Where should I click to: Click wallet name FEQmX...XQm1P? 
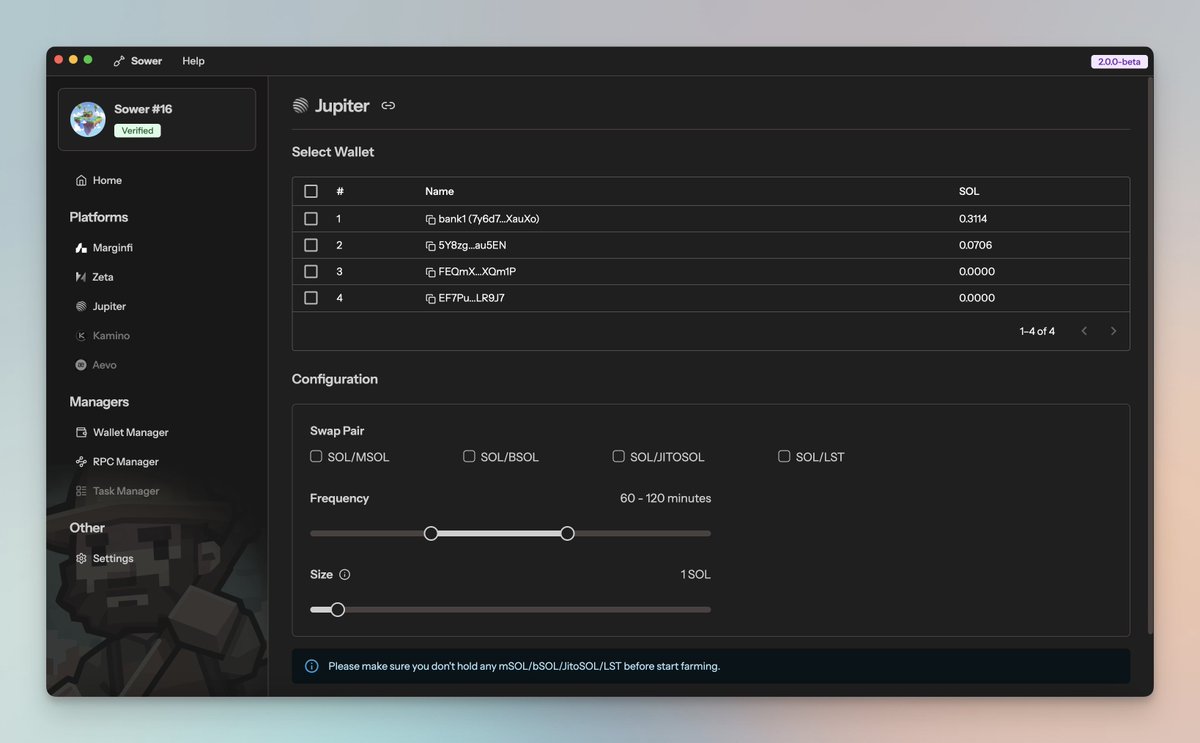[477, 272]
